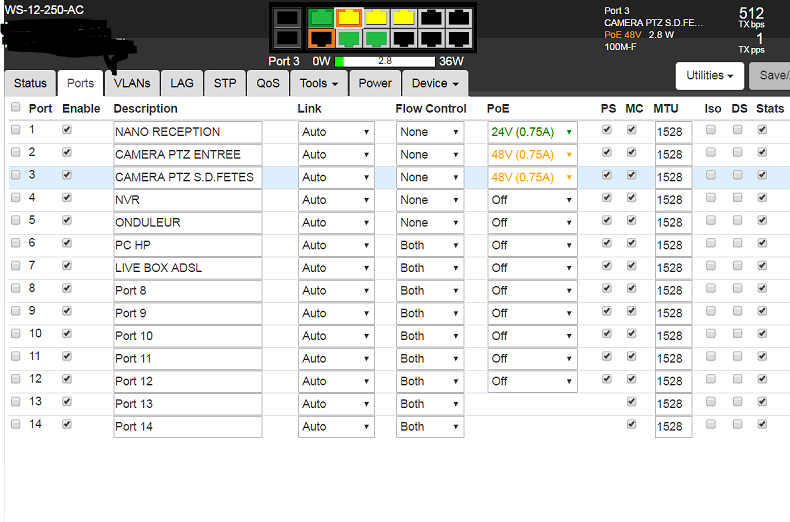Click the upper SFP port icon in diagram
The height and width of the screenshot is (522, 790).
(x=287, y=17)
